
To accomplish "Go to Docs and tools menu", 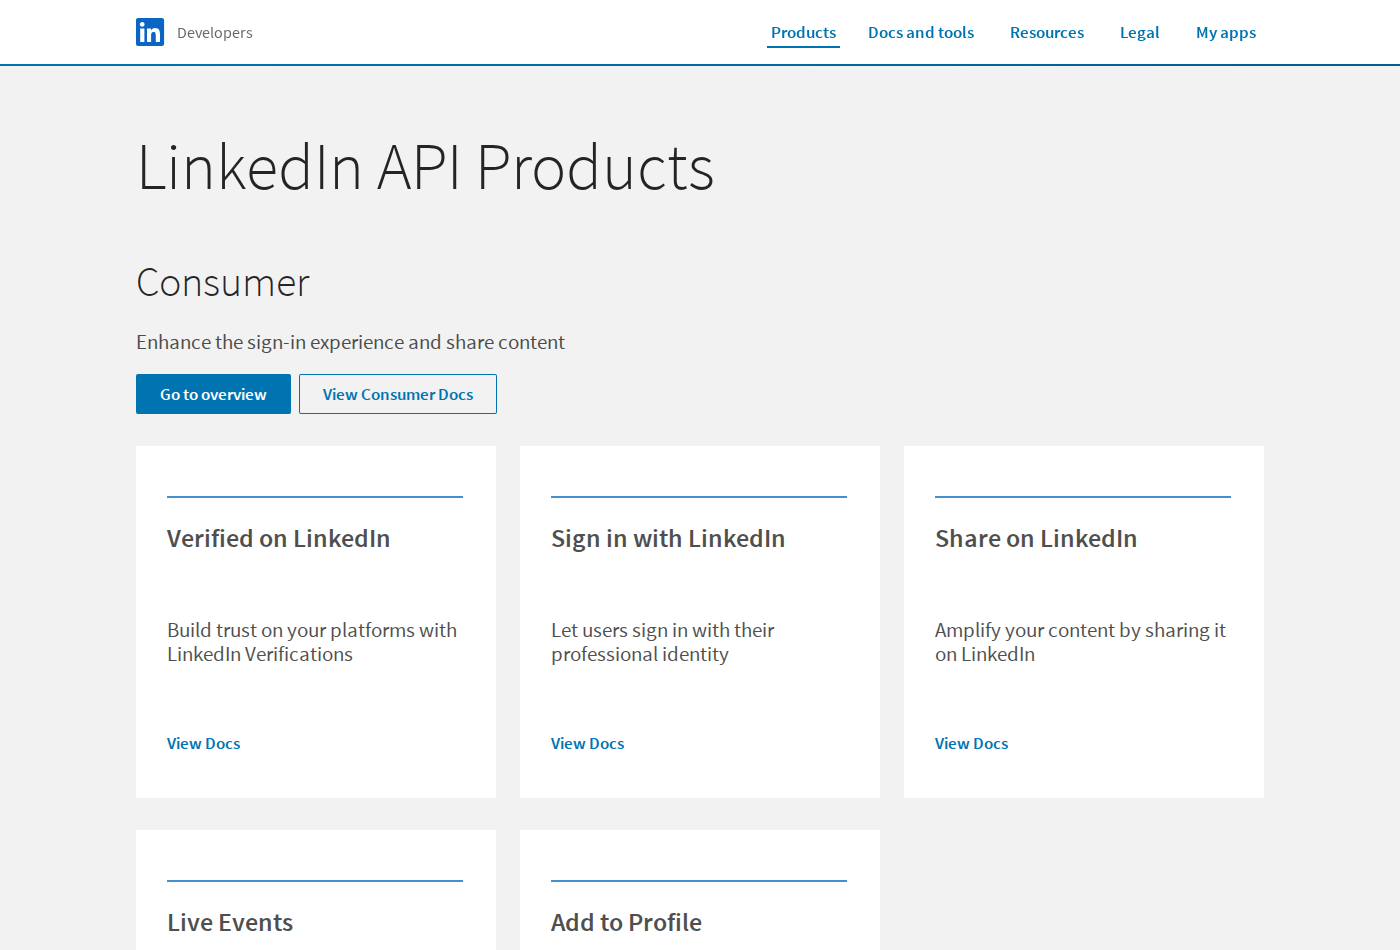I will click(x=921, y=33).
